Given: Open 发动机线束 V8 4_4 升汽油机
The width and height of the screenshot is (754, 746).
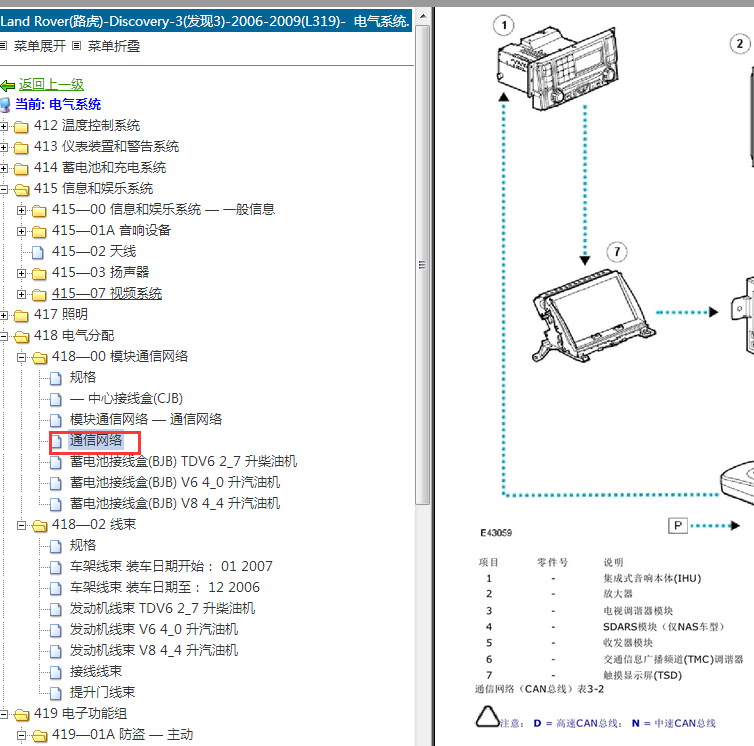Looking at the screenshot, I should coord(154,650).
